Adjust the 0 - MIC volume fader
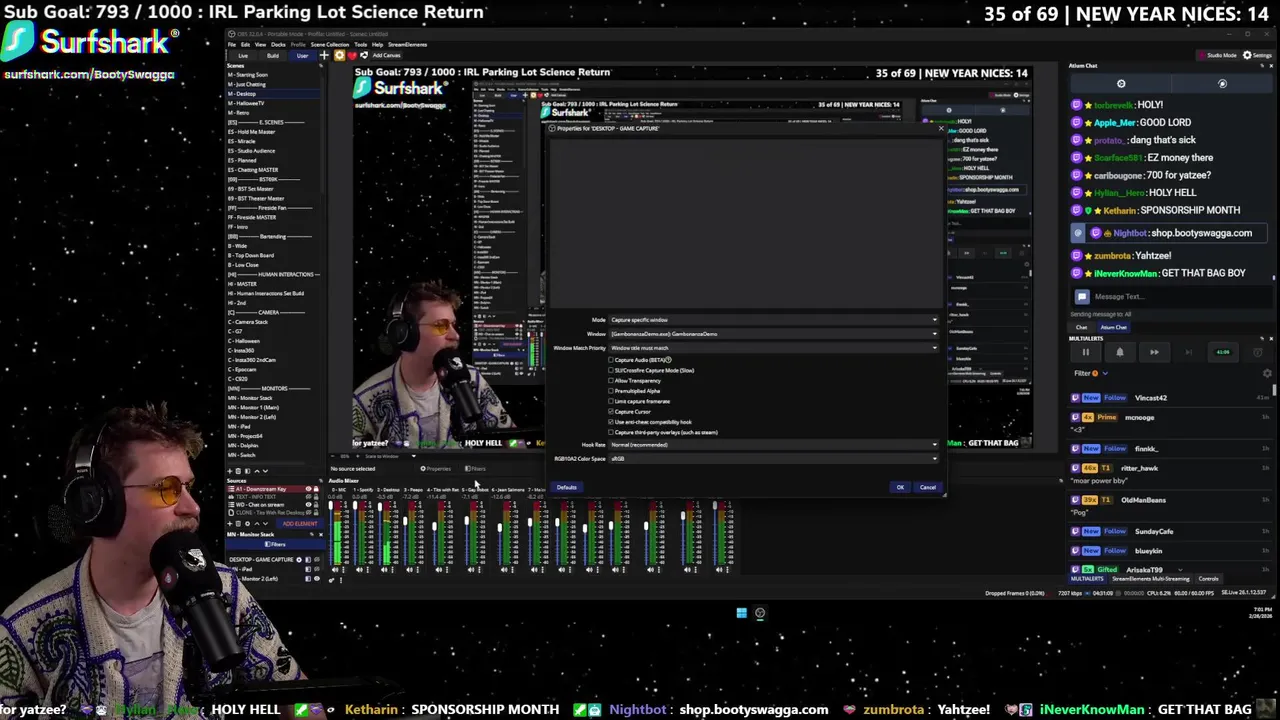Image resolution: width=1280 pixels, height=720 pixels. [331, 505]
